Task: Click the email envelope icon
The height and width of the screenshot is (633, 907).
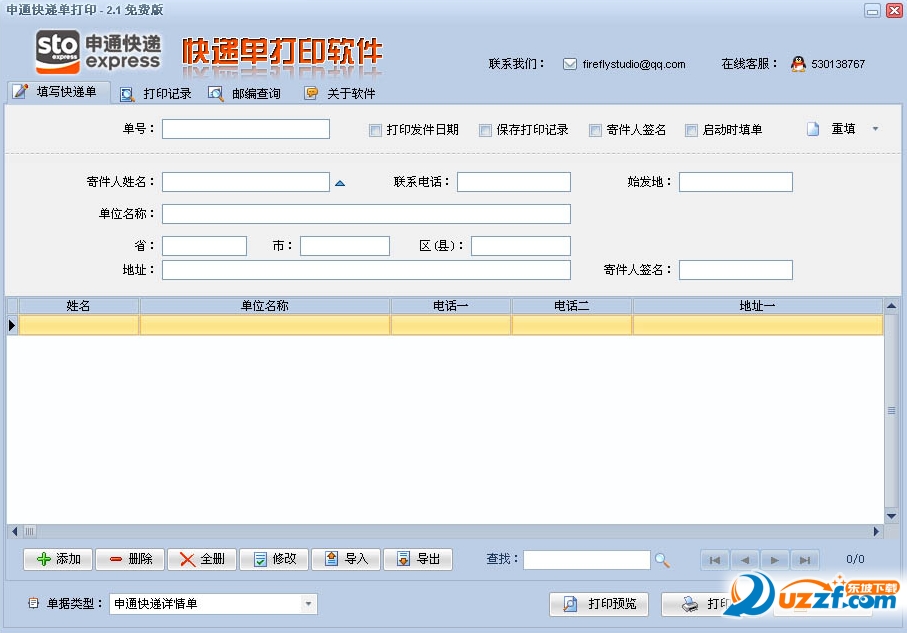Action: [x=570, y=64]
